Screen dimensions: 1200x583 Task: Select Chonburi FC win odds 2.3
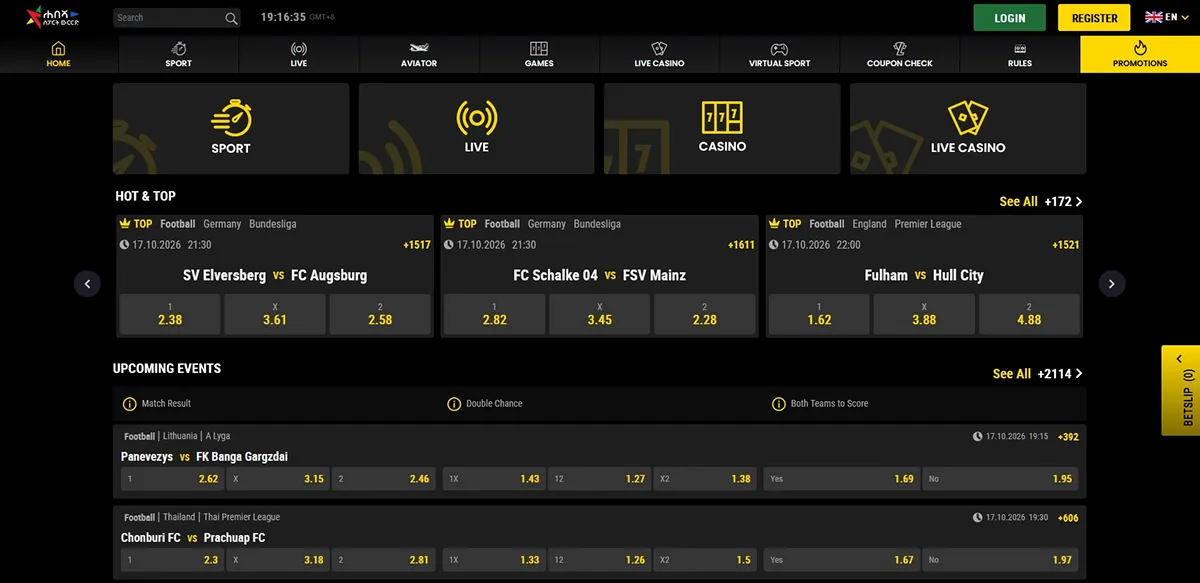[172, 560]
